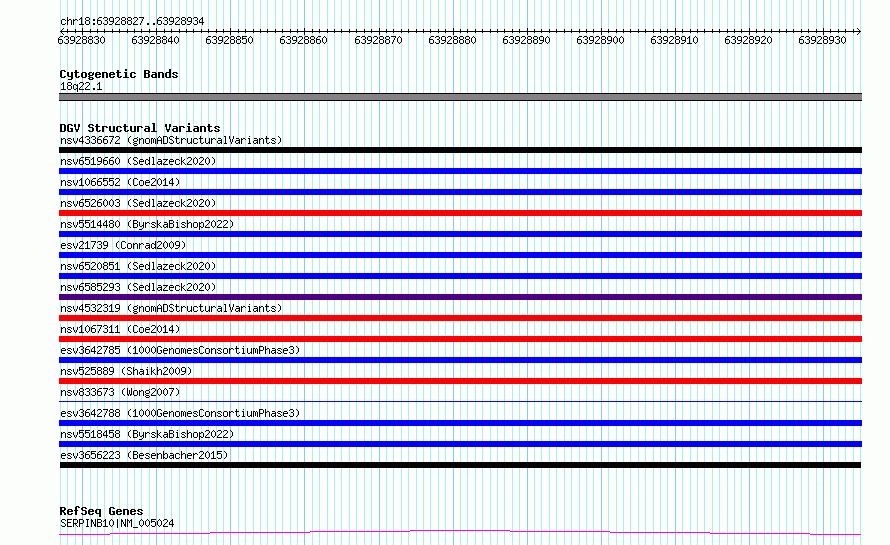The width and height of the screenshot is (890, 545).
Task: Click the blue bar for nsv6519660
Action: point(460,171)
